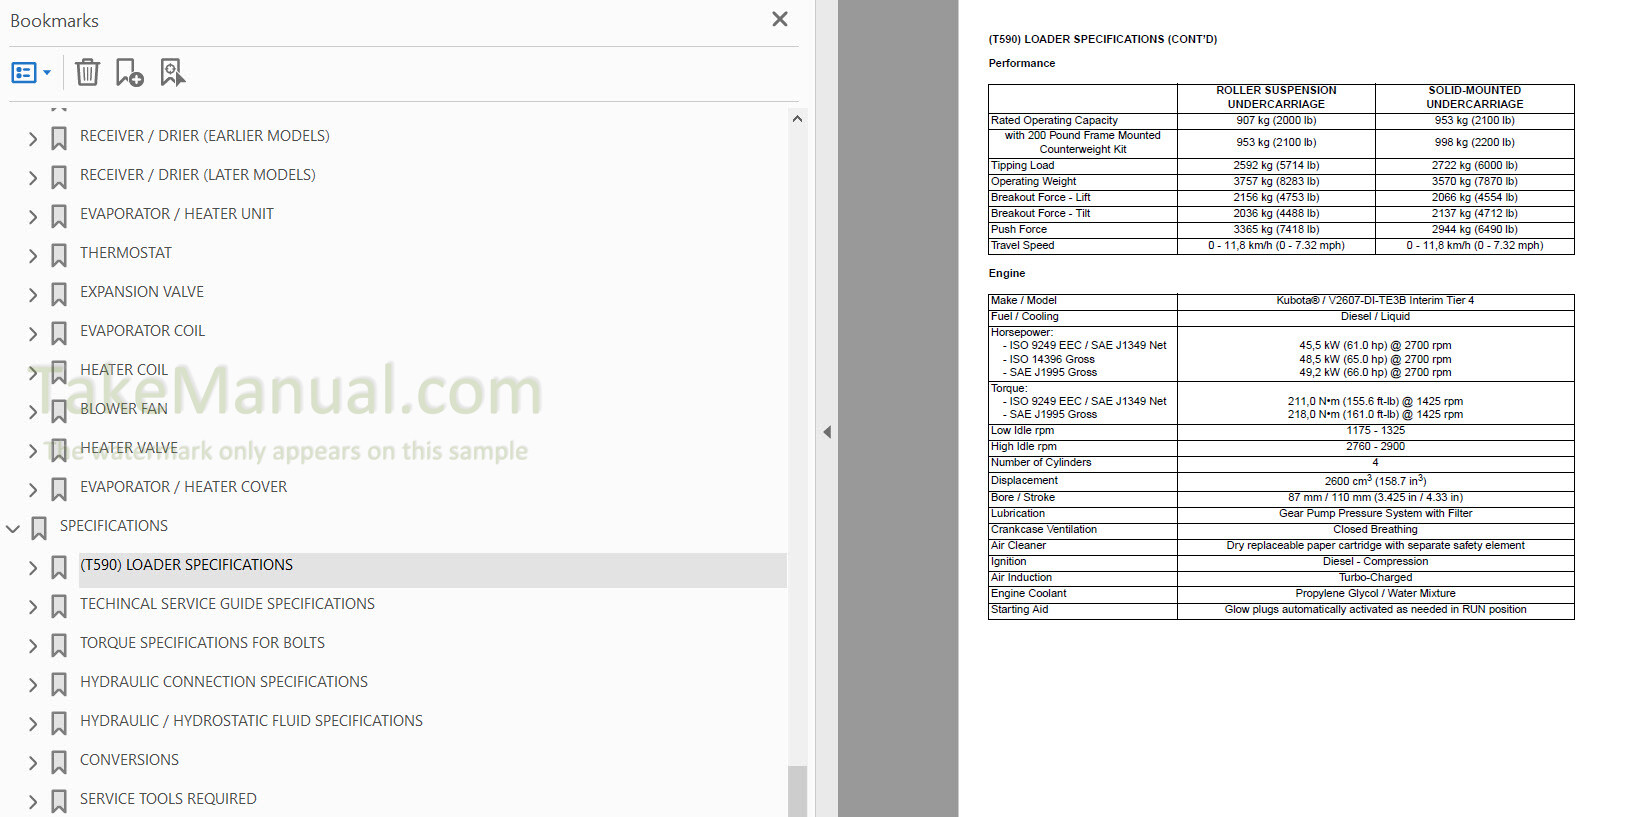The width and height of the screenshot is (1633, 817).
Task: Select the SPECIFICATIONS parent bookmark
Action: 113,526
